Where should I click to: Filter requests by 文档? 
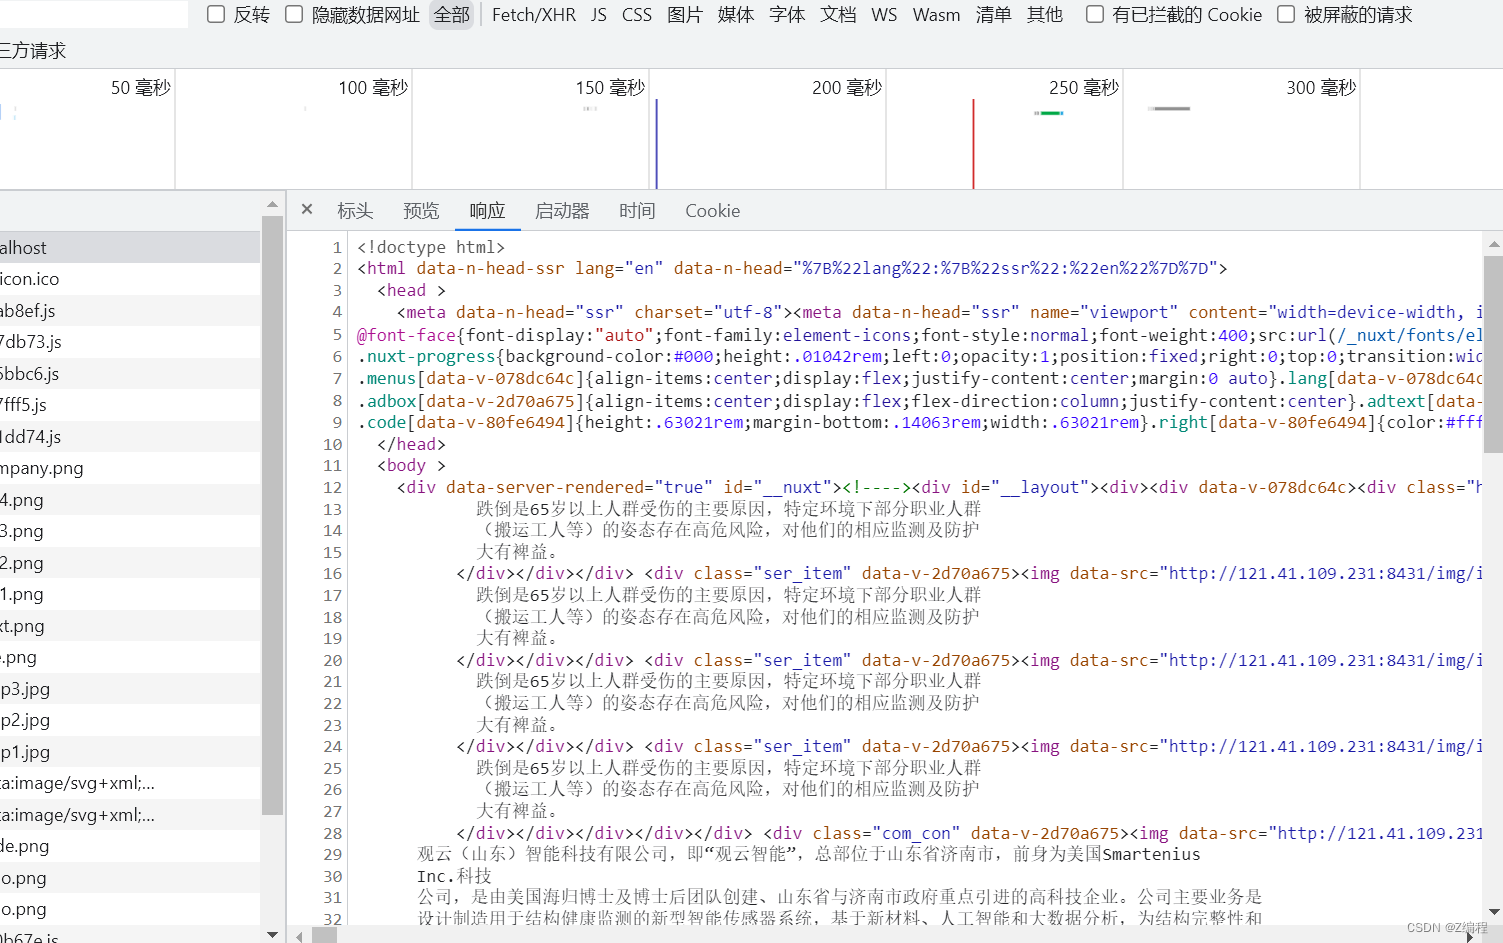(838, 15)
